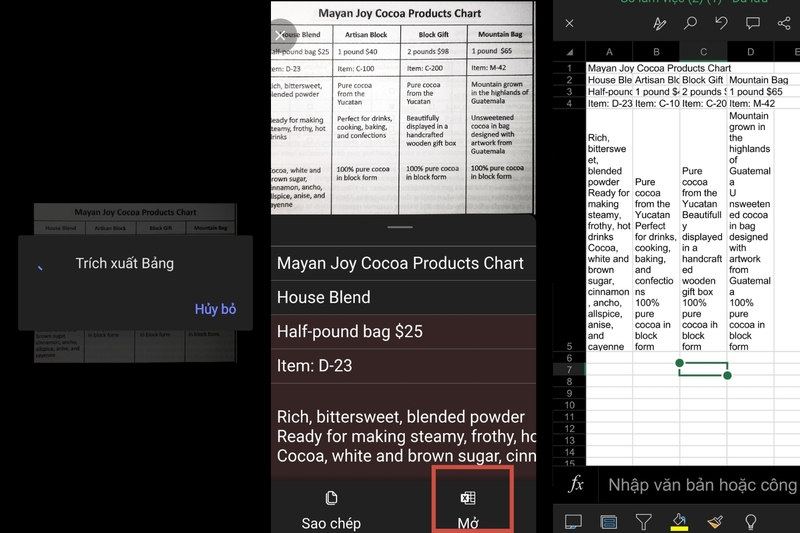The width and height of the screenshot is (800, 533).
Task: Select cell A2 'House Ble' in Excel
Action: (609, 80)
